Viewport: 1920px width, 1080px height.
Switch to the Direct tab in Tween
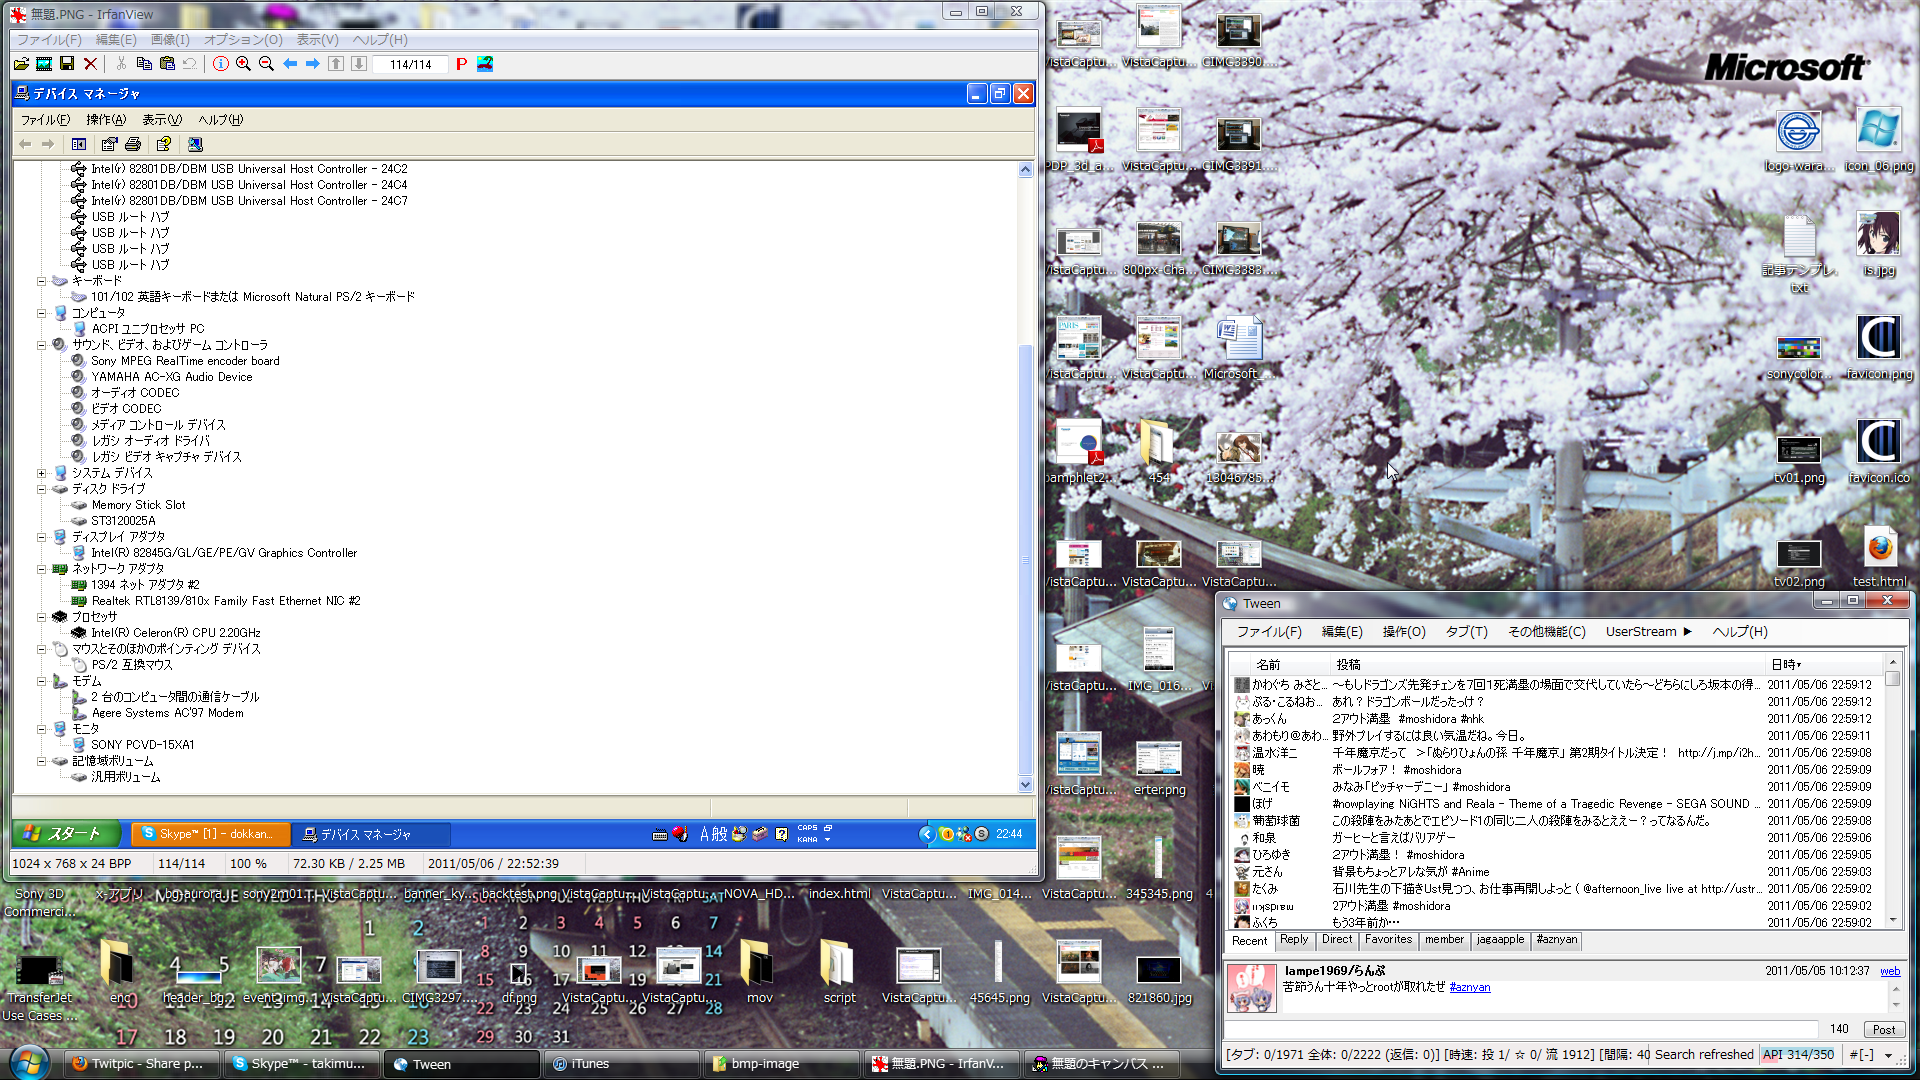click(x=1337, y=940)
